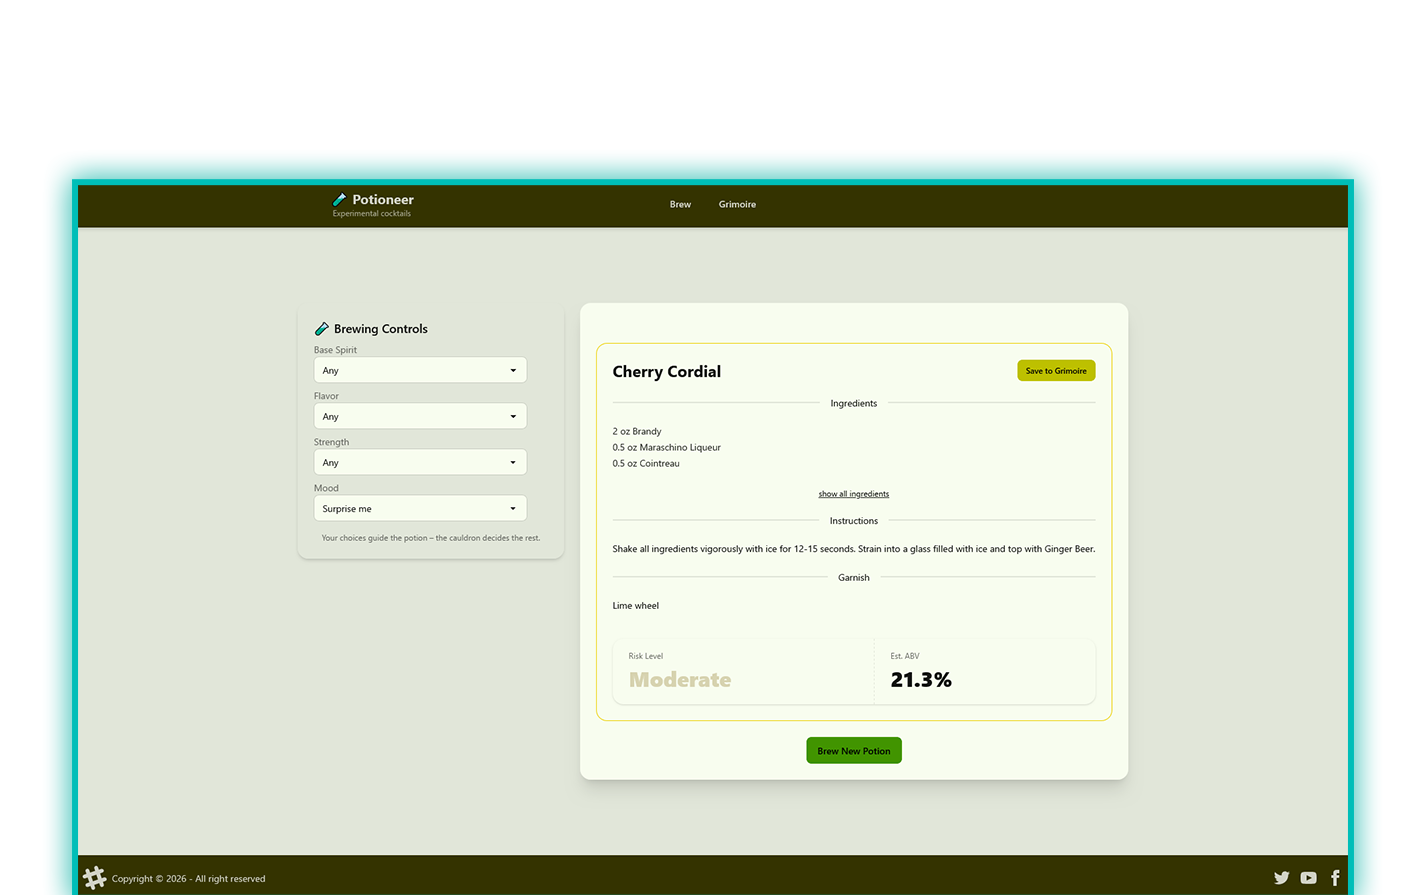Click the Cherry Cordial title
Screen dimensions: 1425x895
tap(667, 371)
